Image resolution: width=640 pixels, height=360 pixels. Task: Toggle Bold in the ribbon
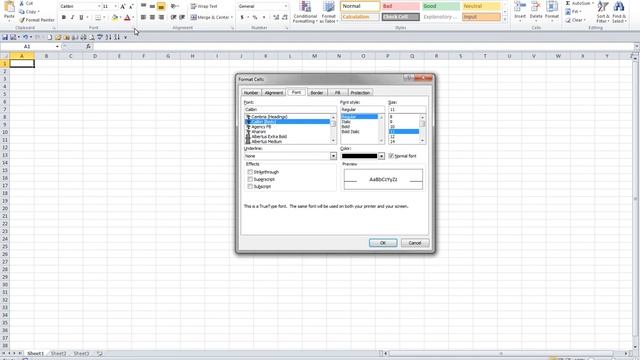(64, 18)
